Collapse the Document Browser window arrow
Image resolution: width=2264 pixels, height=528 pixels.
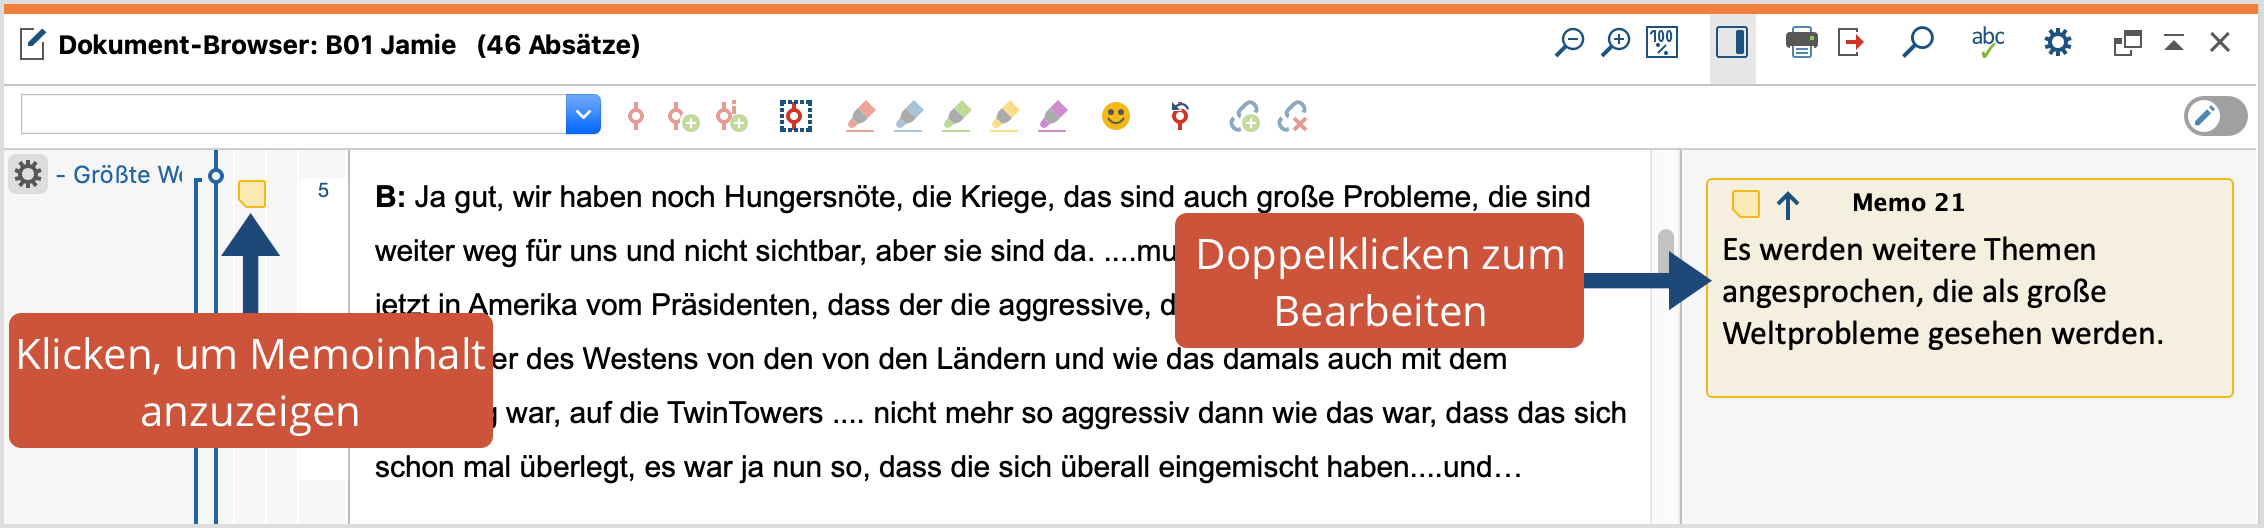point(2174,43)
